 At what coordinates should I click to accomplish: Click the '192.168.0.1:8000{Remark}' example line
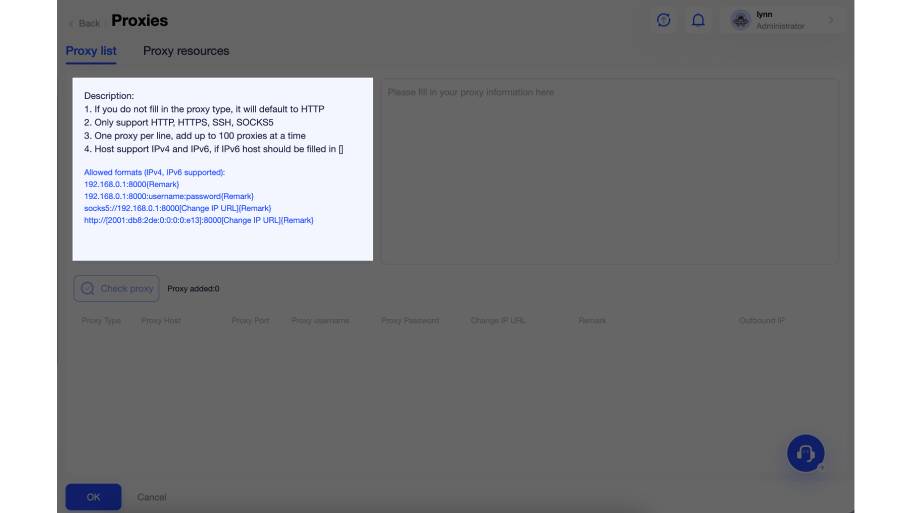click(131, 184)
